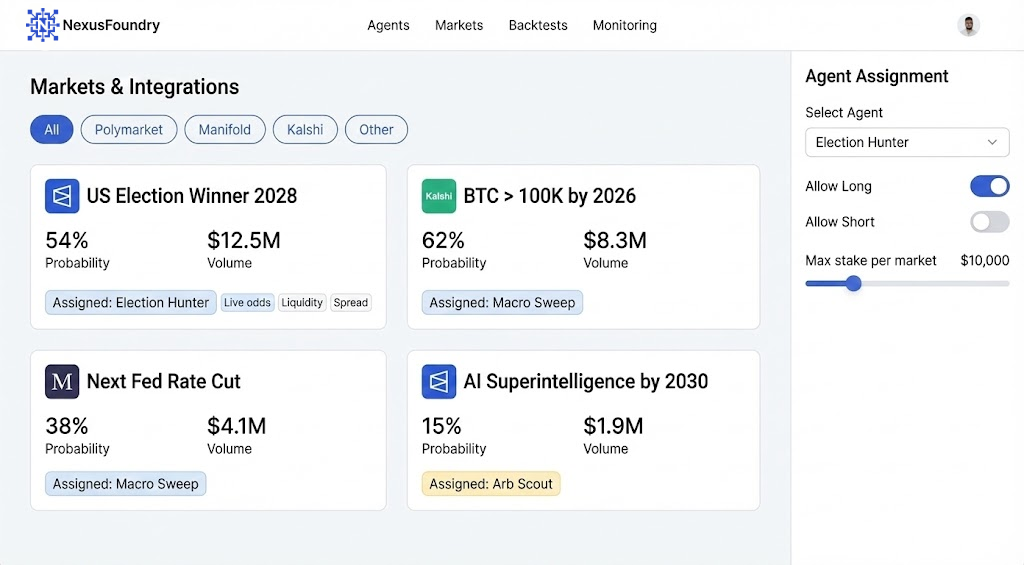Click the $12.5M volume value
This screenshot has height=565, width=1024.
pyautogui.click(x=244, y=240)
